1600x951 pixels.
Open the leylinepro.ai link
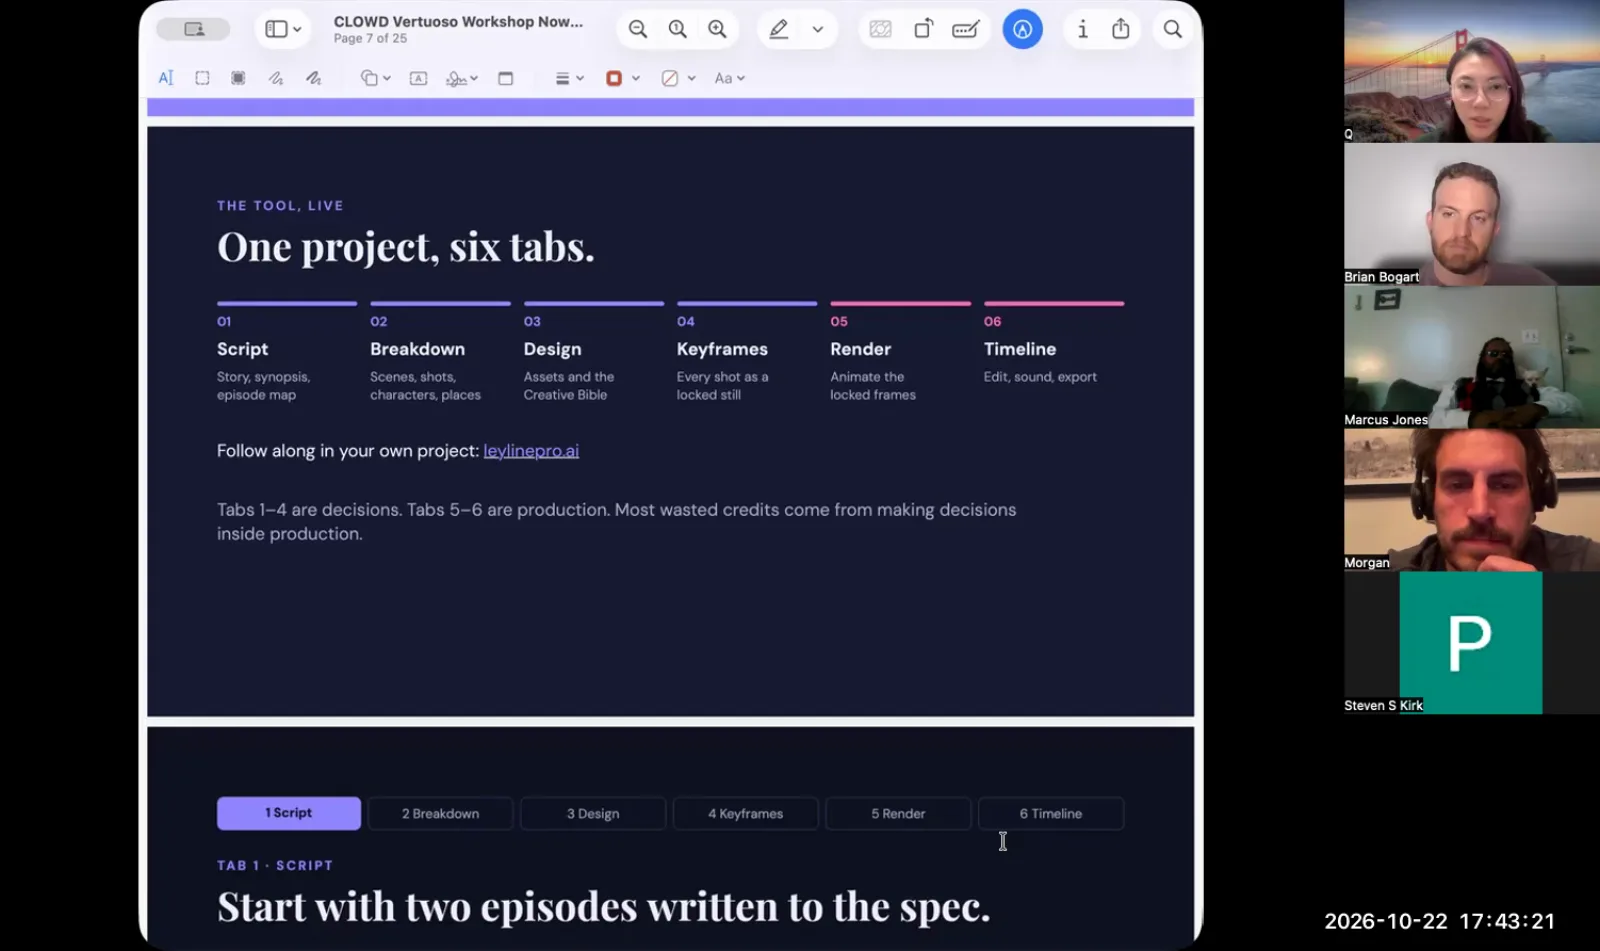tap(531, 451)
